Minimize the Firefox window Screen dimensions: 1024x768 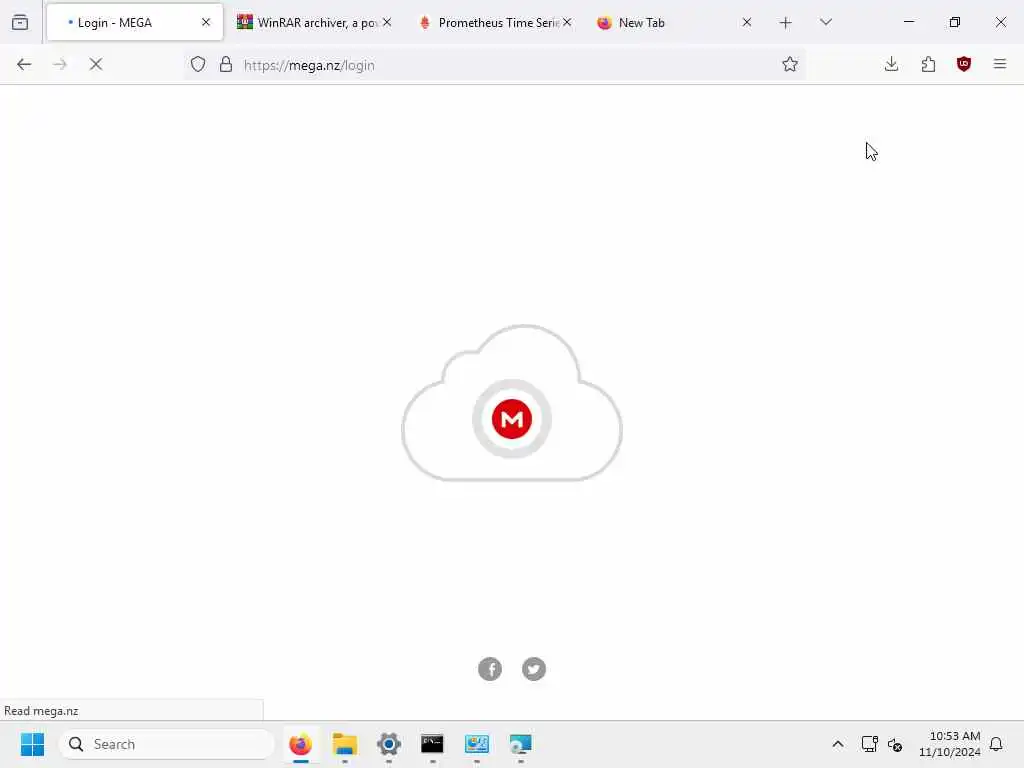click(909, 22)
